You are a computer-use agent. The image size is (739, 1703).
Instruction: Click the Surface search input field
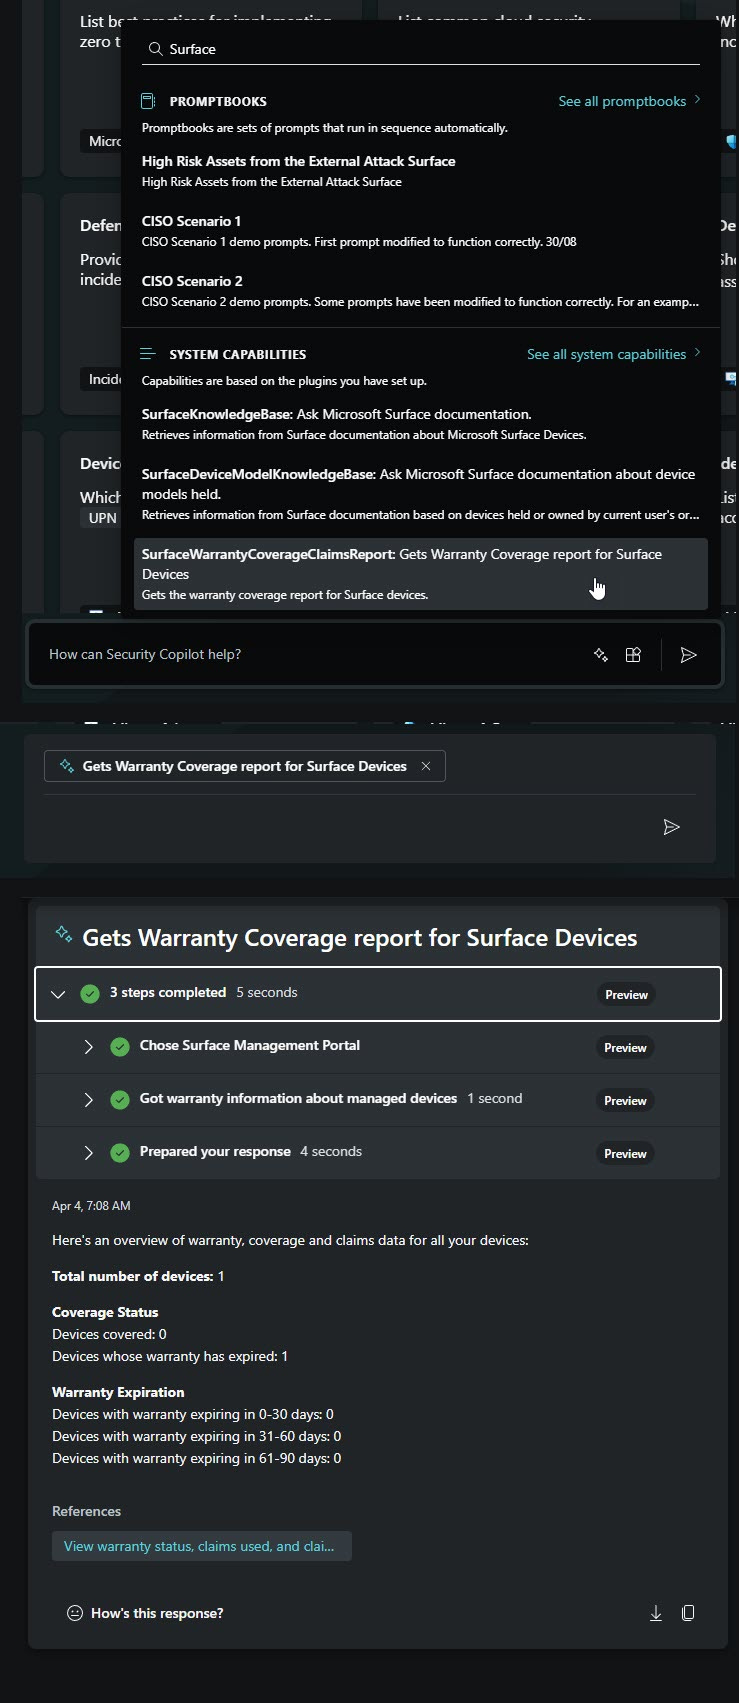(x=420, y=48)
